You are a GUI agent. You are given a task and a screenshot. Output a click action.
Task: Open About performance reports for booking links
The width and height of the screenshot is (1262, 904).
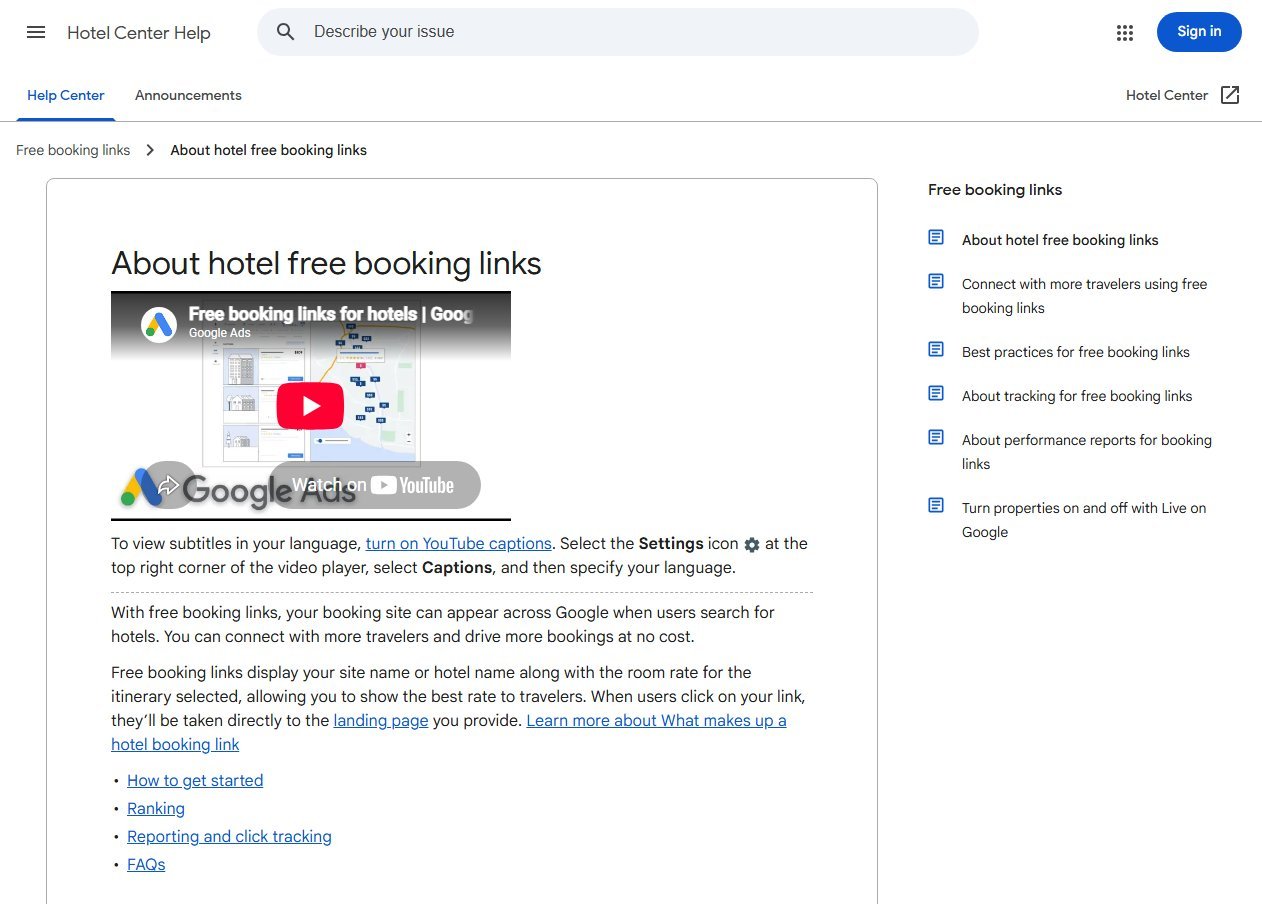point(1087,452)
